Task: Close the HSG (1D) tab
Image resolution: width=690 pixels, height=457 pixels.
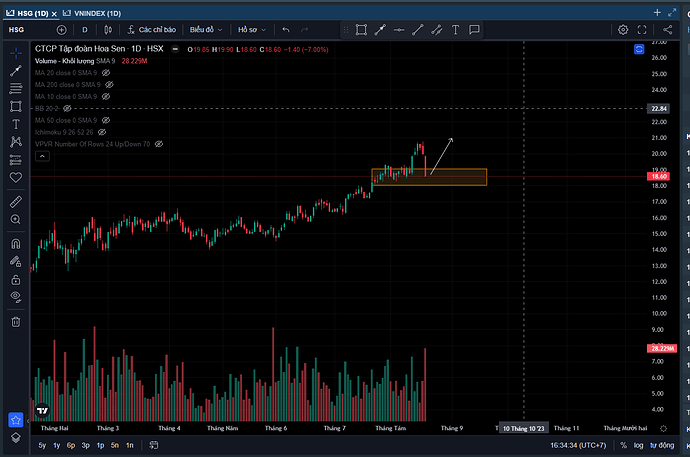Action: tap(54, 14)
